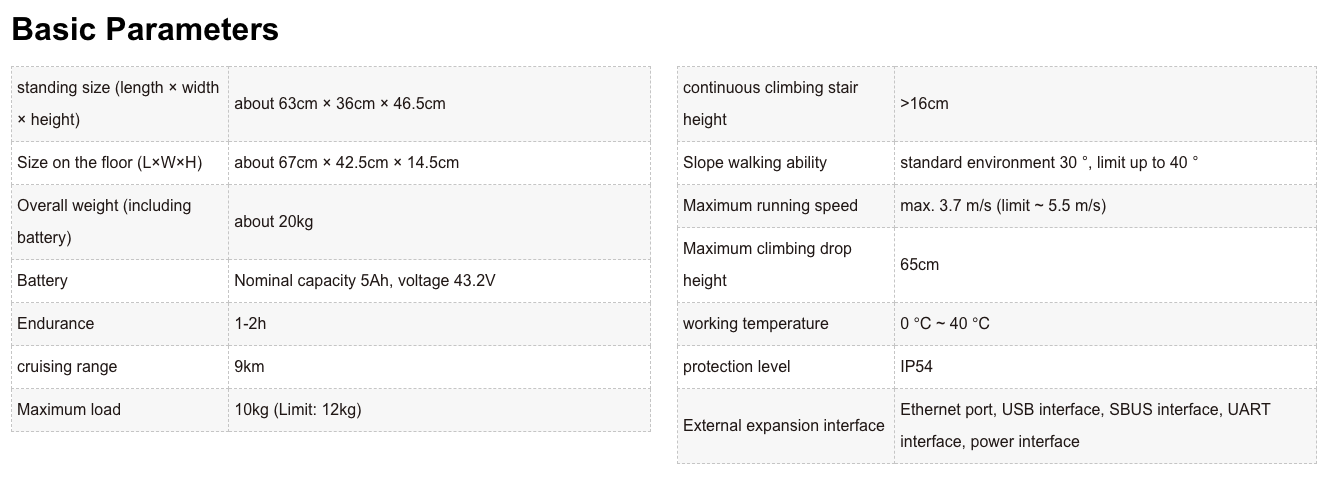This screenshot has height=478, width=1331.
Task: Select the Endurance 1-2h value
Action: point(250,324)
